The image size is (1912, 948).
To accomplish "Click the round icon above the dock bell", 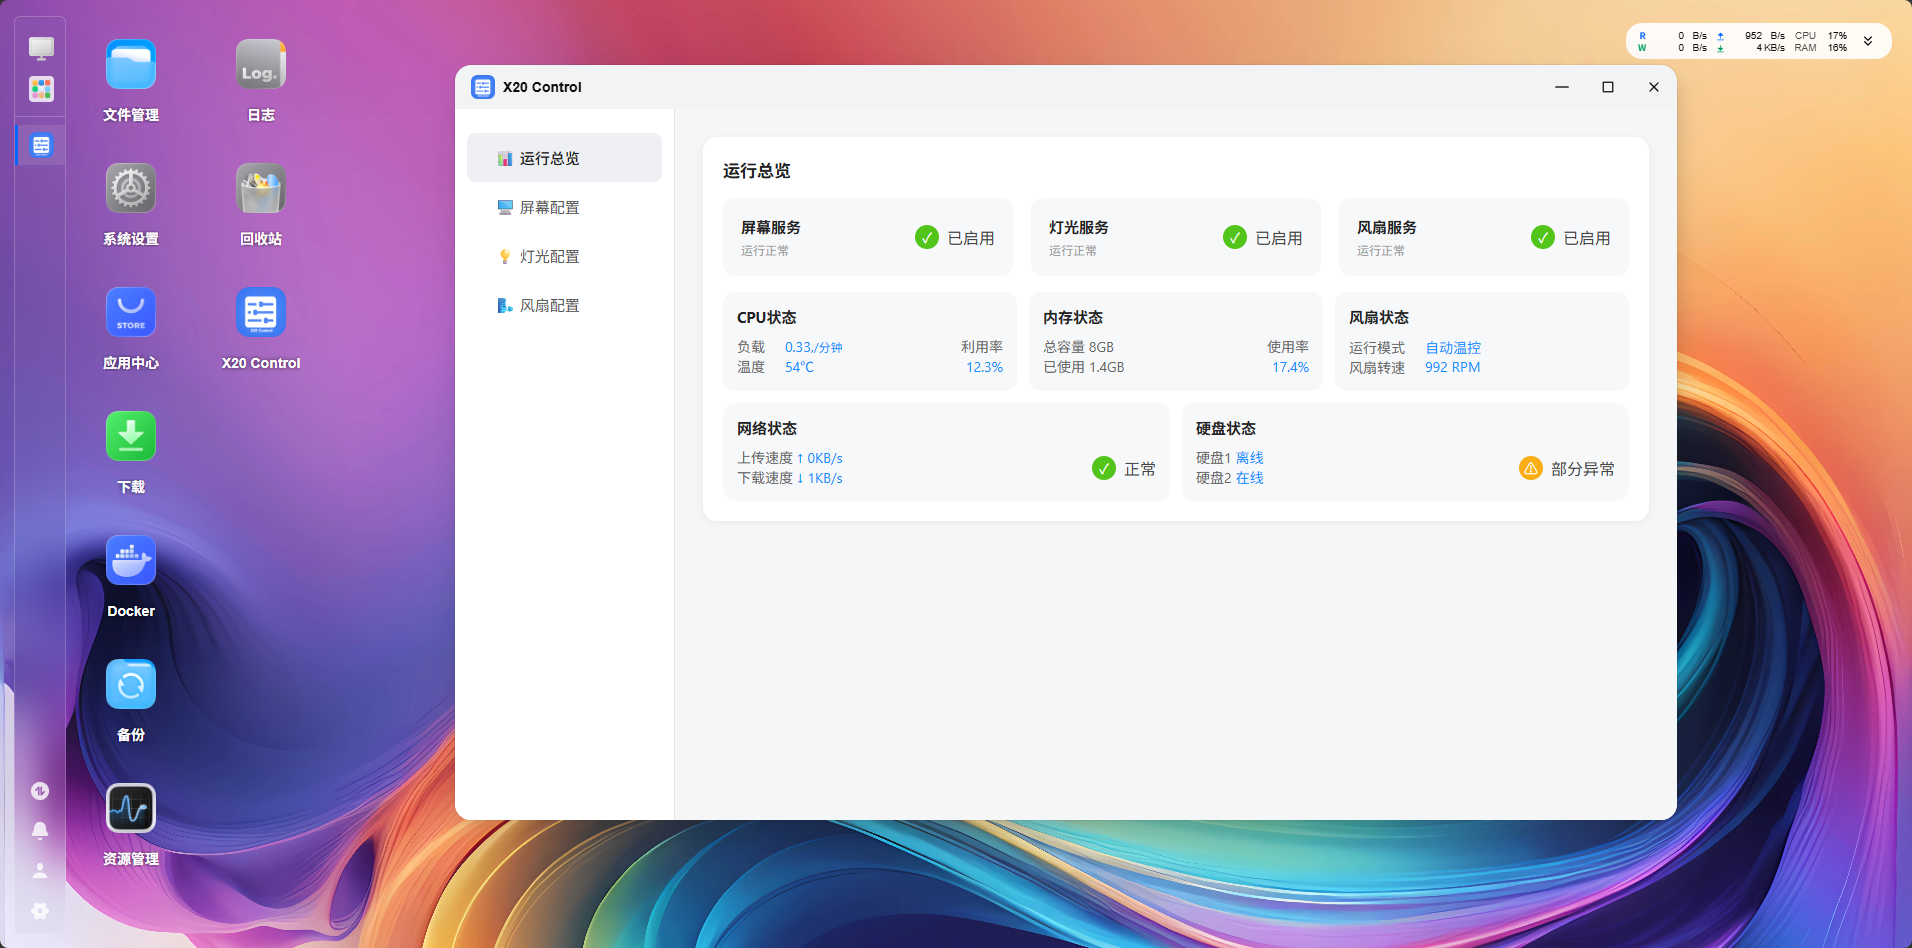I will tap(40, 791).
